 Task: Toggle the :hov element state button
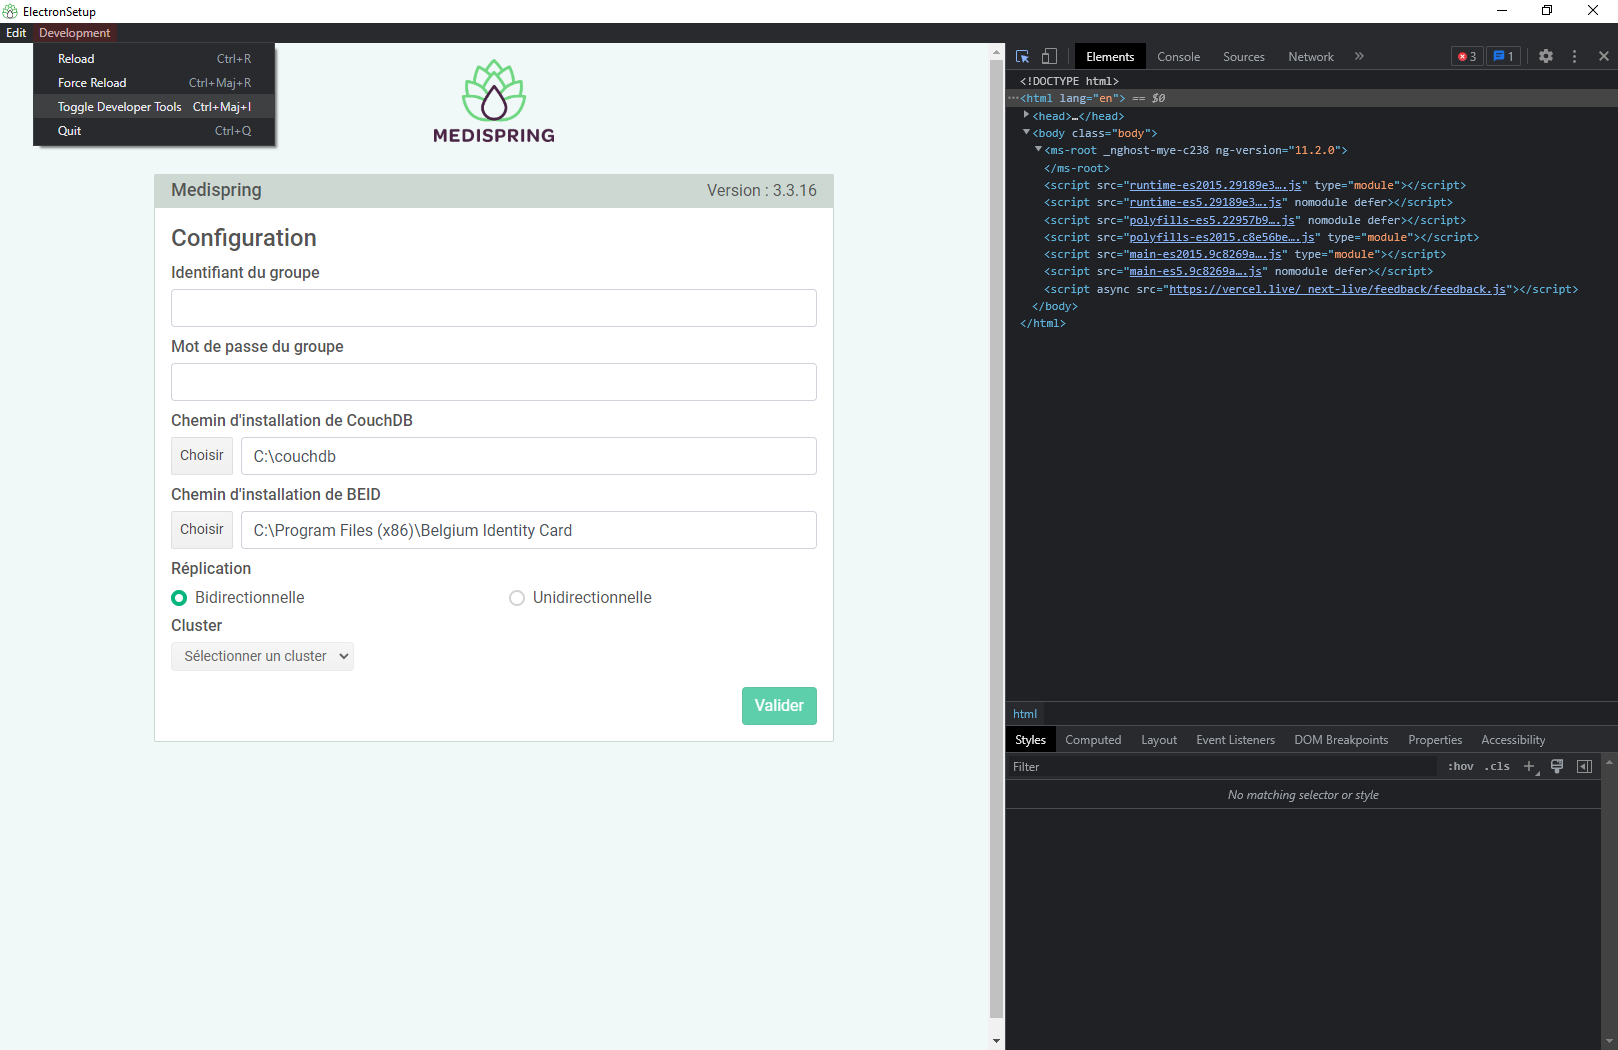click(x=1460, y=767)
